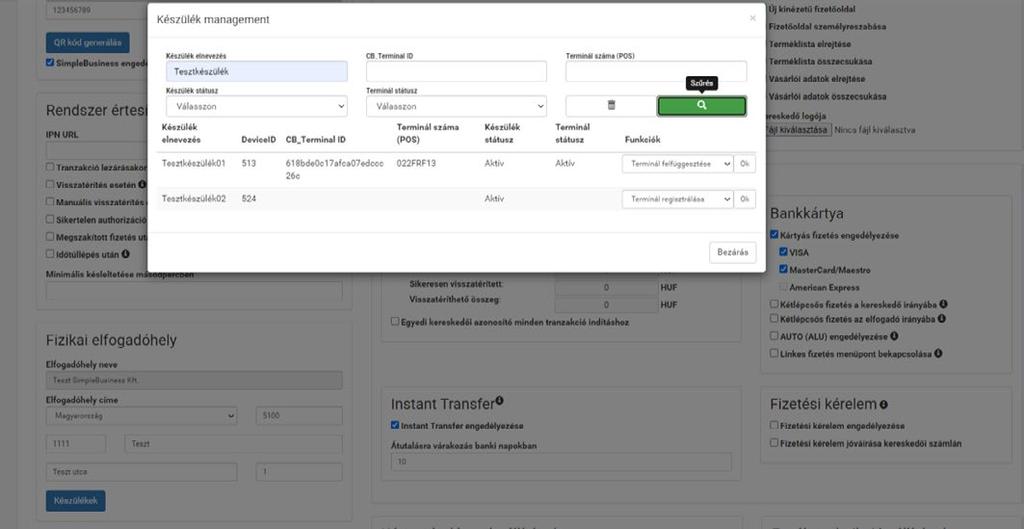Open the Készülék státusz dropdown
This screenshot has height=529, width=1024.
click(x=257, y=106)
